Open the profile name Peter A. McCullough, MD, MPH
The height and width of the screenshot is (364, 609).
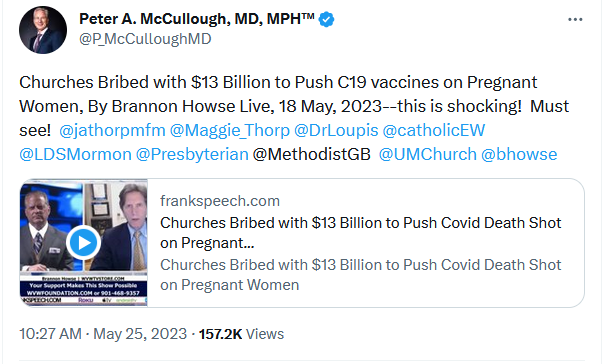point(197,19)
